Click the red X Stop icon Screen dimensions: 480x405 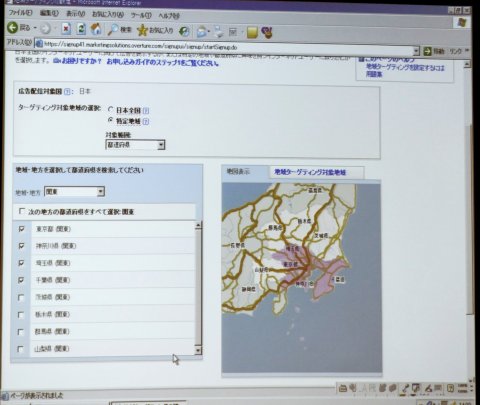pos(66,29)
